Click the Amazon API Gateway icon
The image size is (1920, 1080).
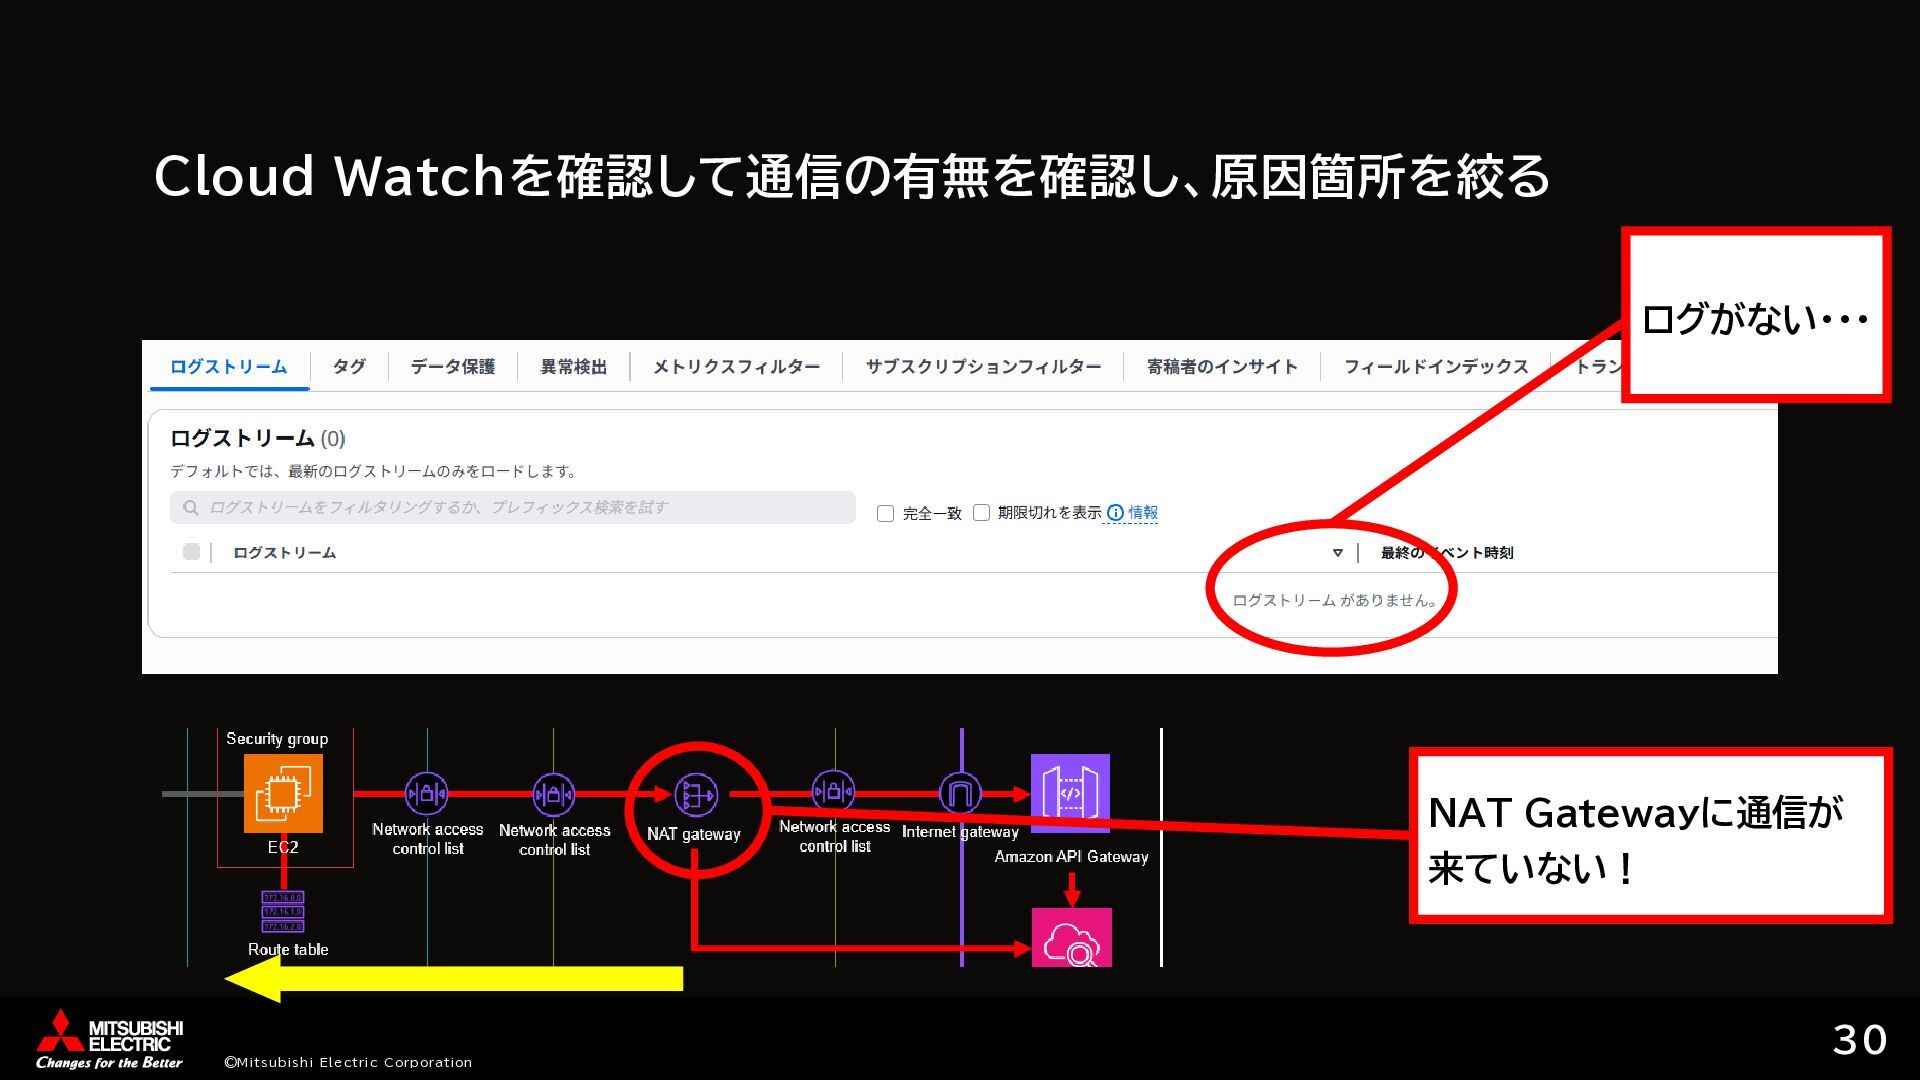pyautogui.click(x=1070, y=793)
